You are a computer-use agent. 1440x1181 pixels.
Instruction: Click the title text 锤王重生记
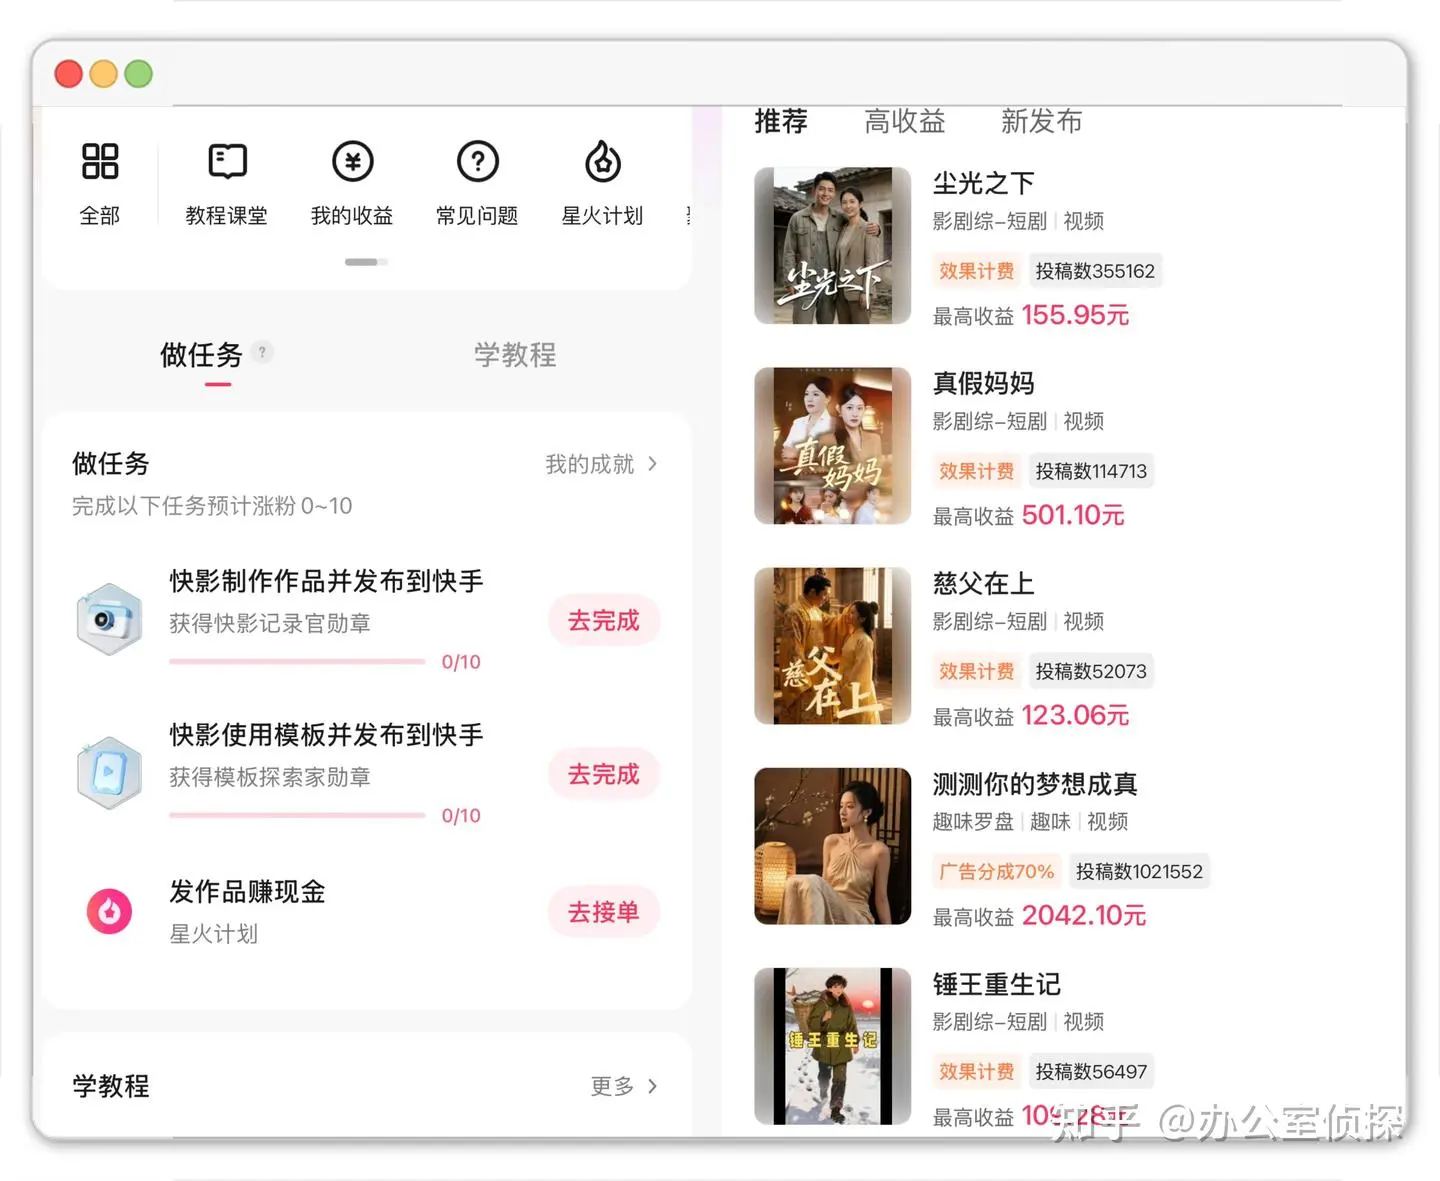click(997, 984)
